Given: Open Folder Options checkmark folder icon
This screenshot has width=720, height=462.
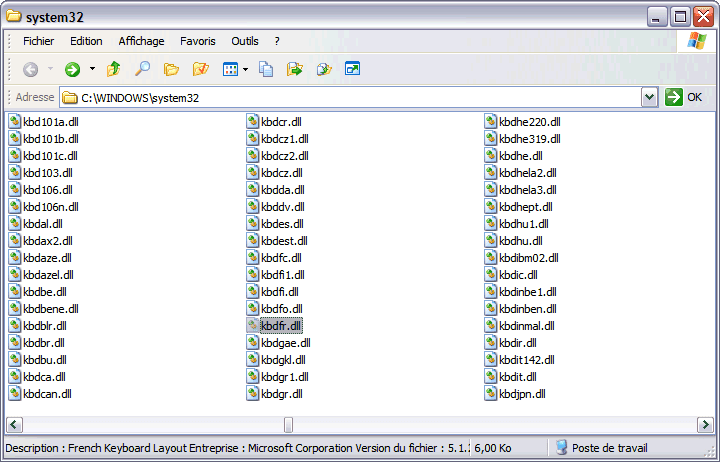Looking at the screenshot, I should pos(201,69).
